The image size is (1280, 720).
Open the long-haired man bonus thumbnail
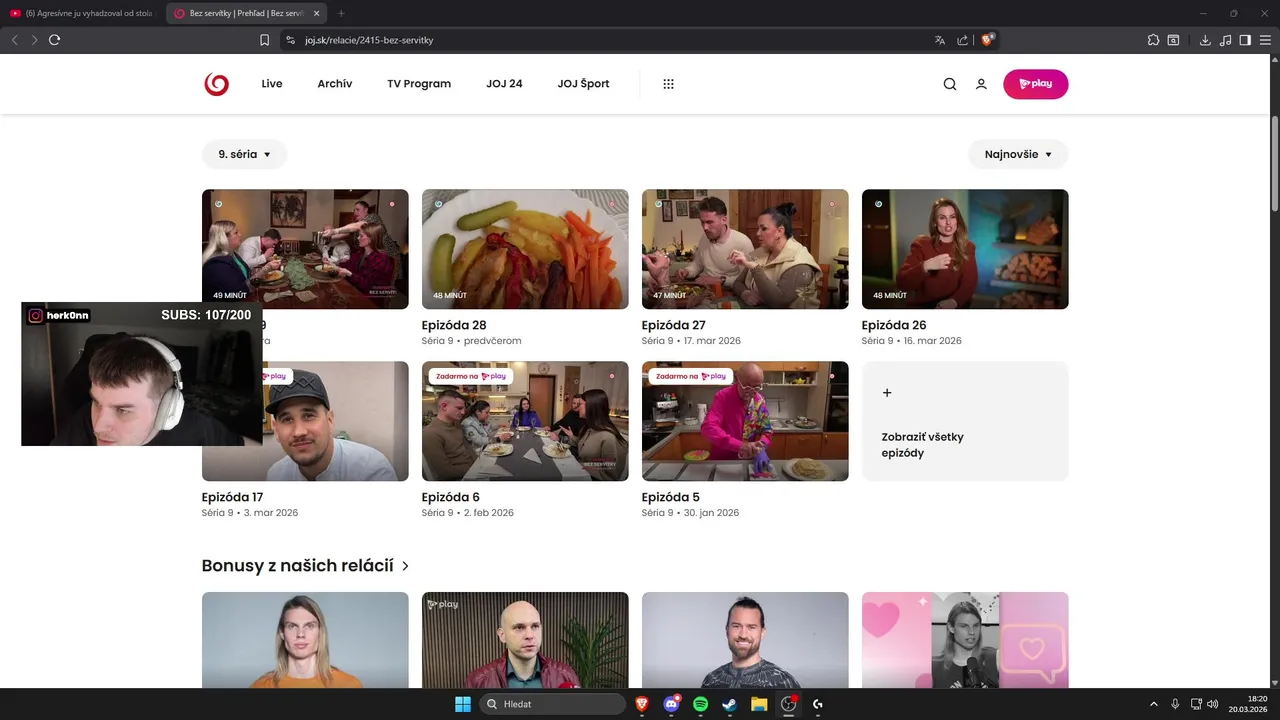[x=305, y=640]
